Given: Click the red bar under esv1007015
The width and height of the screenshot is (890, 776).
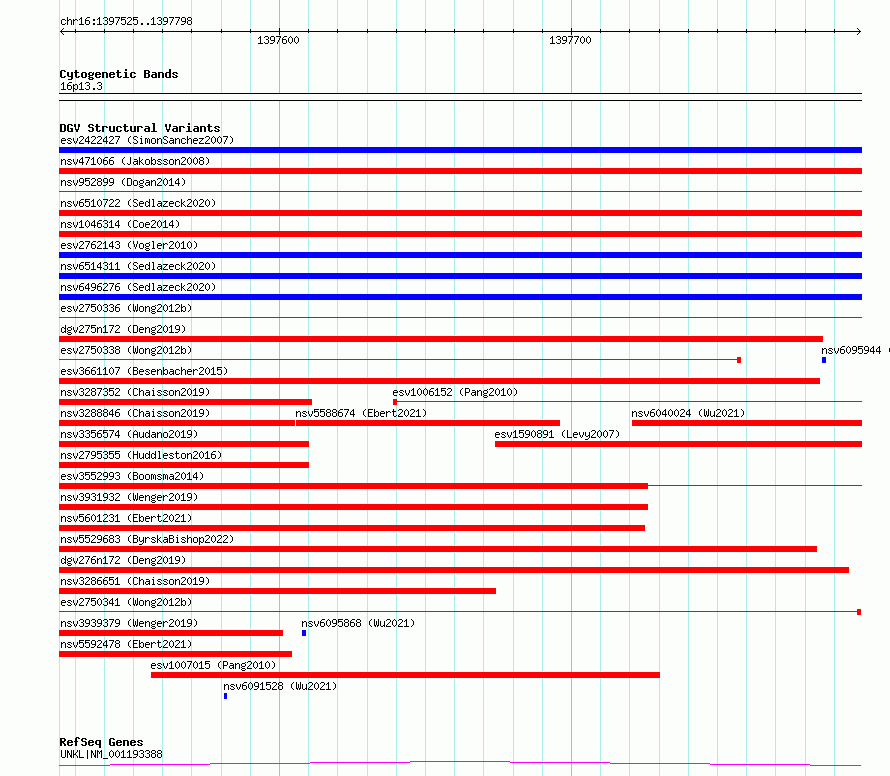Looking at the screenshot, I should coord(405,675).
